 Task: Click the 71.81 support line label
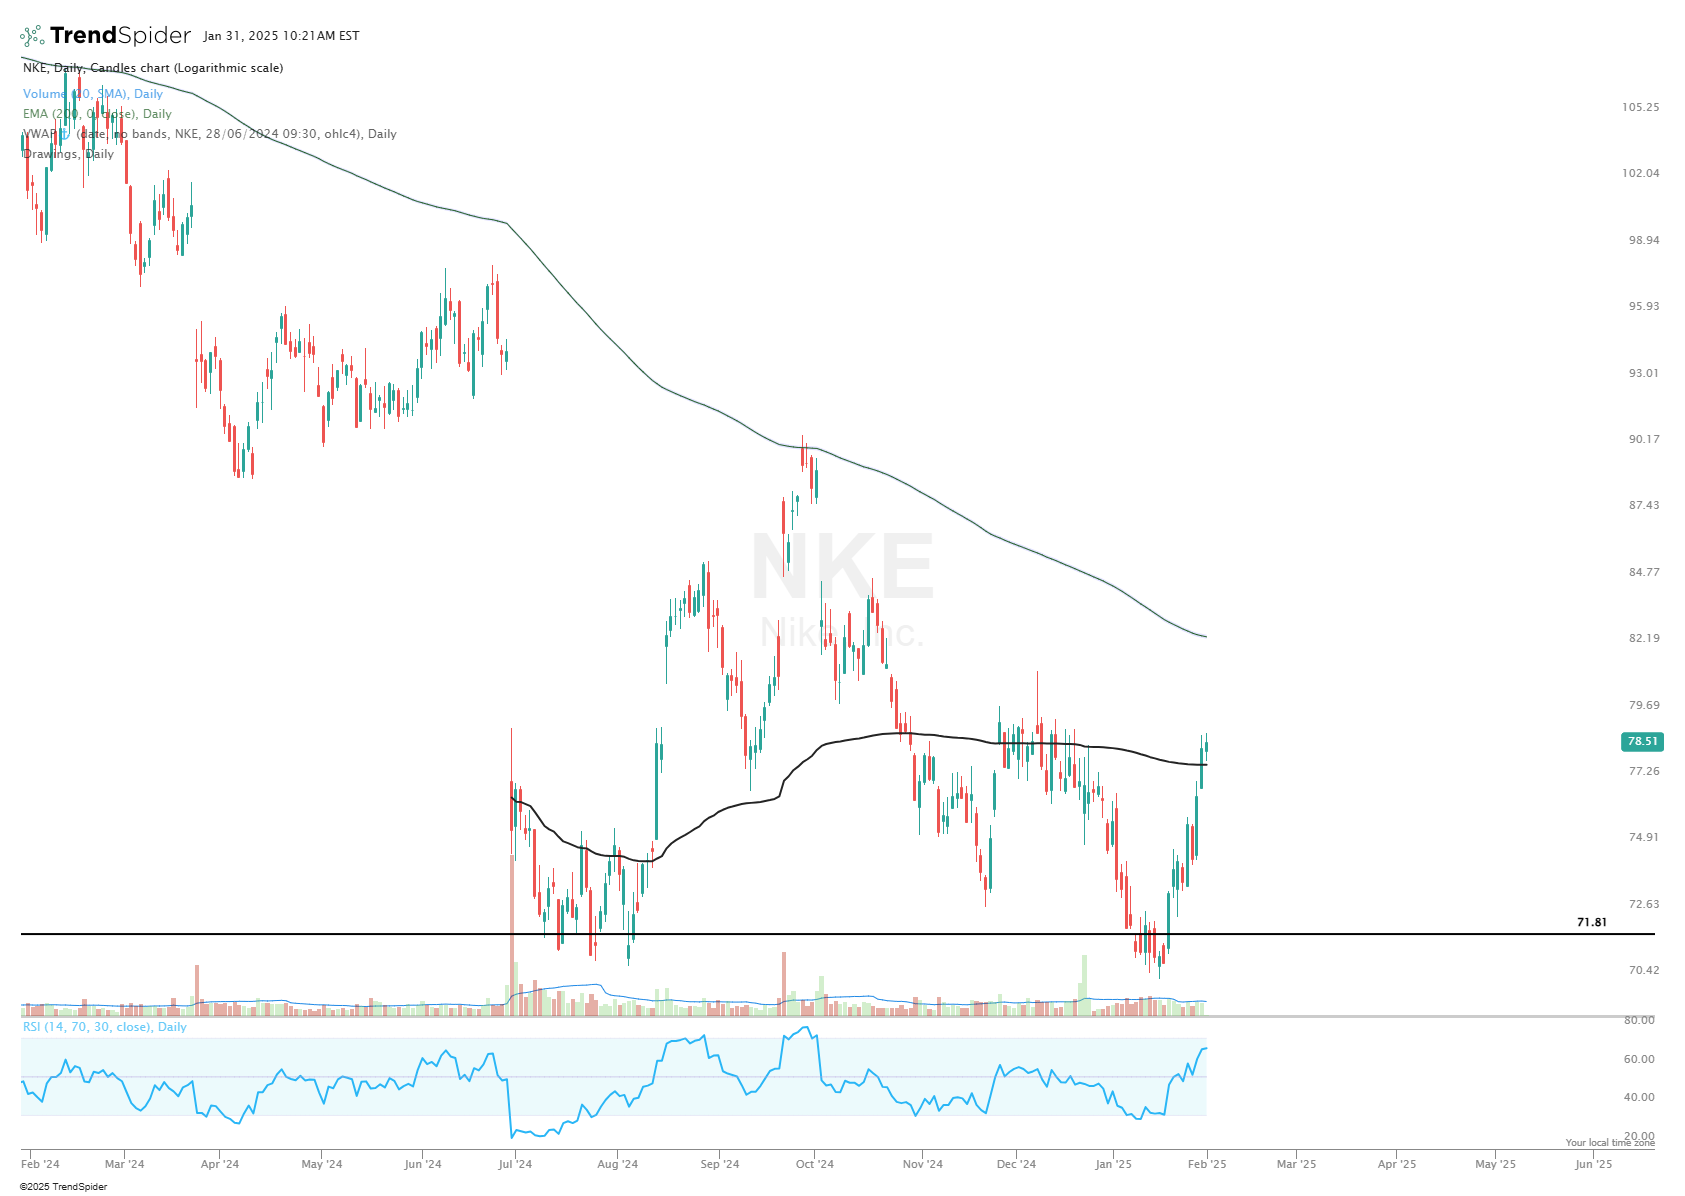[1592, 922]
